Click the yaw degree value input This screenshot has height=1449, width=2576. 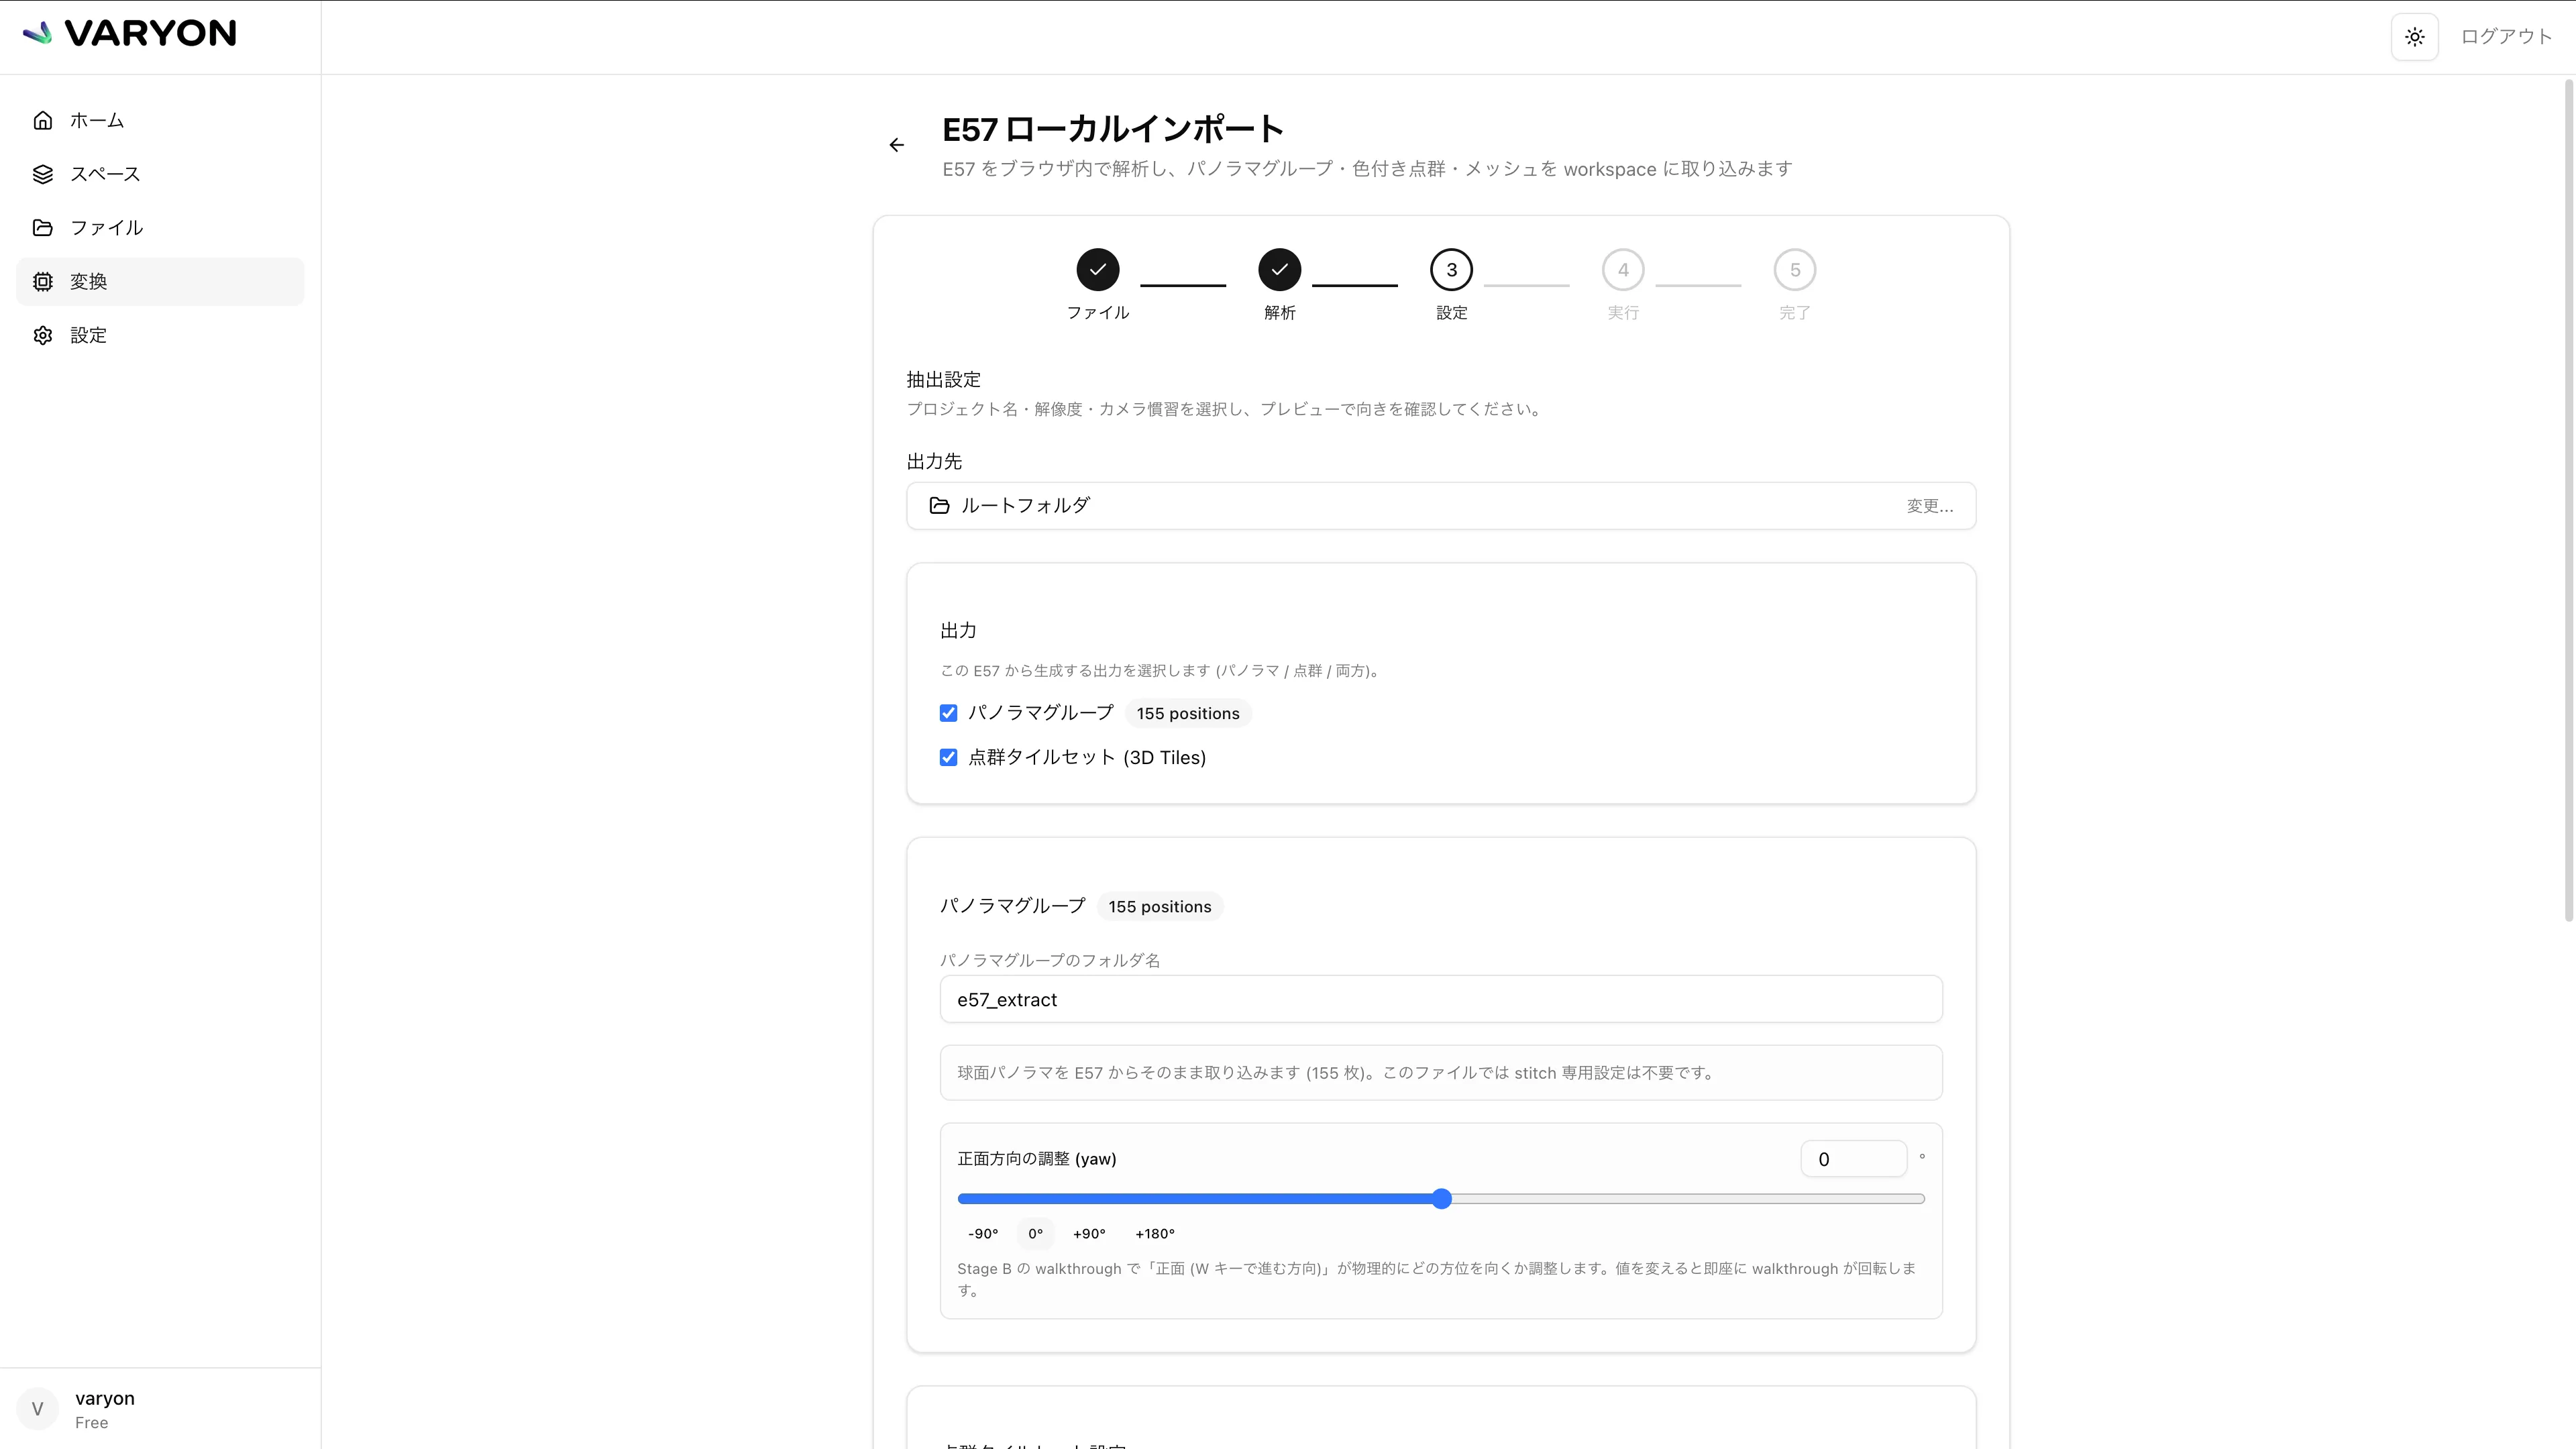point(1853,1159)
